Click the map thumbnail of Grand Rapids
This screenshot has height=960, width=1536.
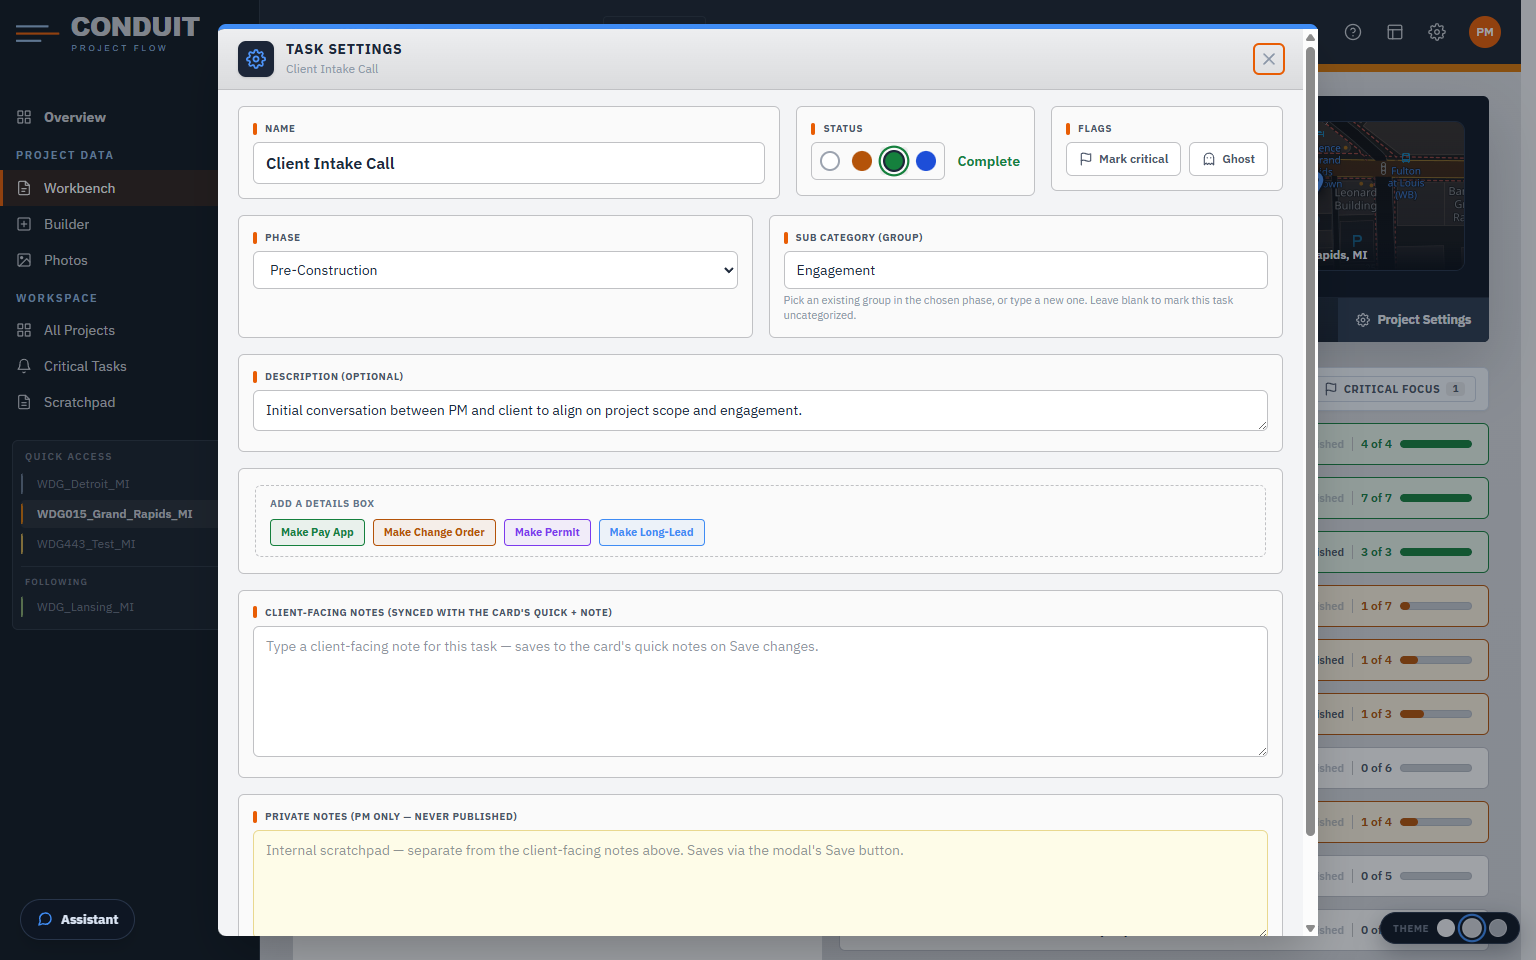click(1391, 196)
